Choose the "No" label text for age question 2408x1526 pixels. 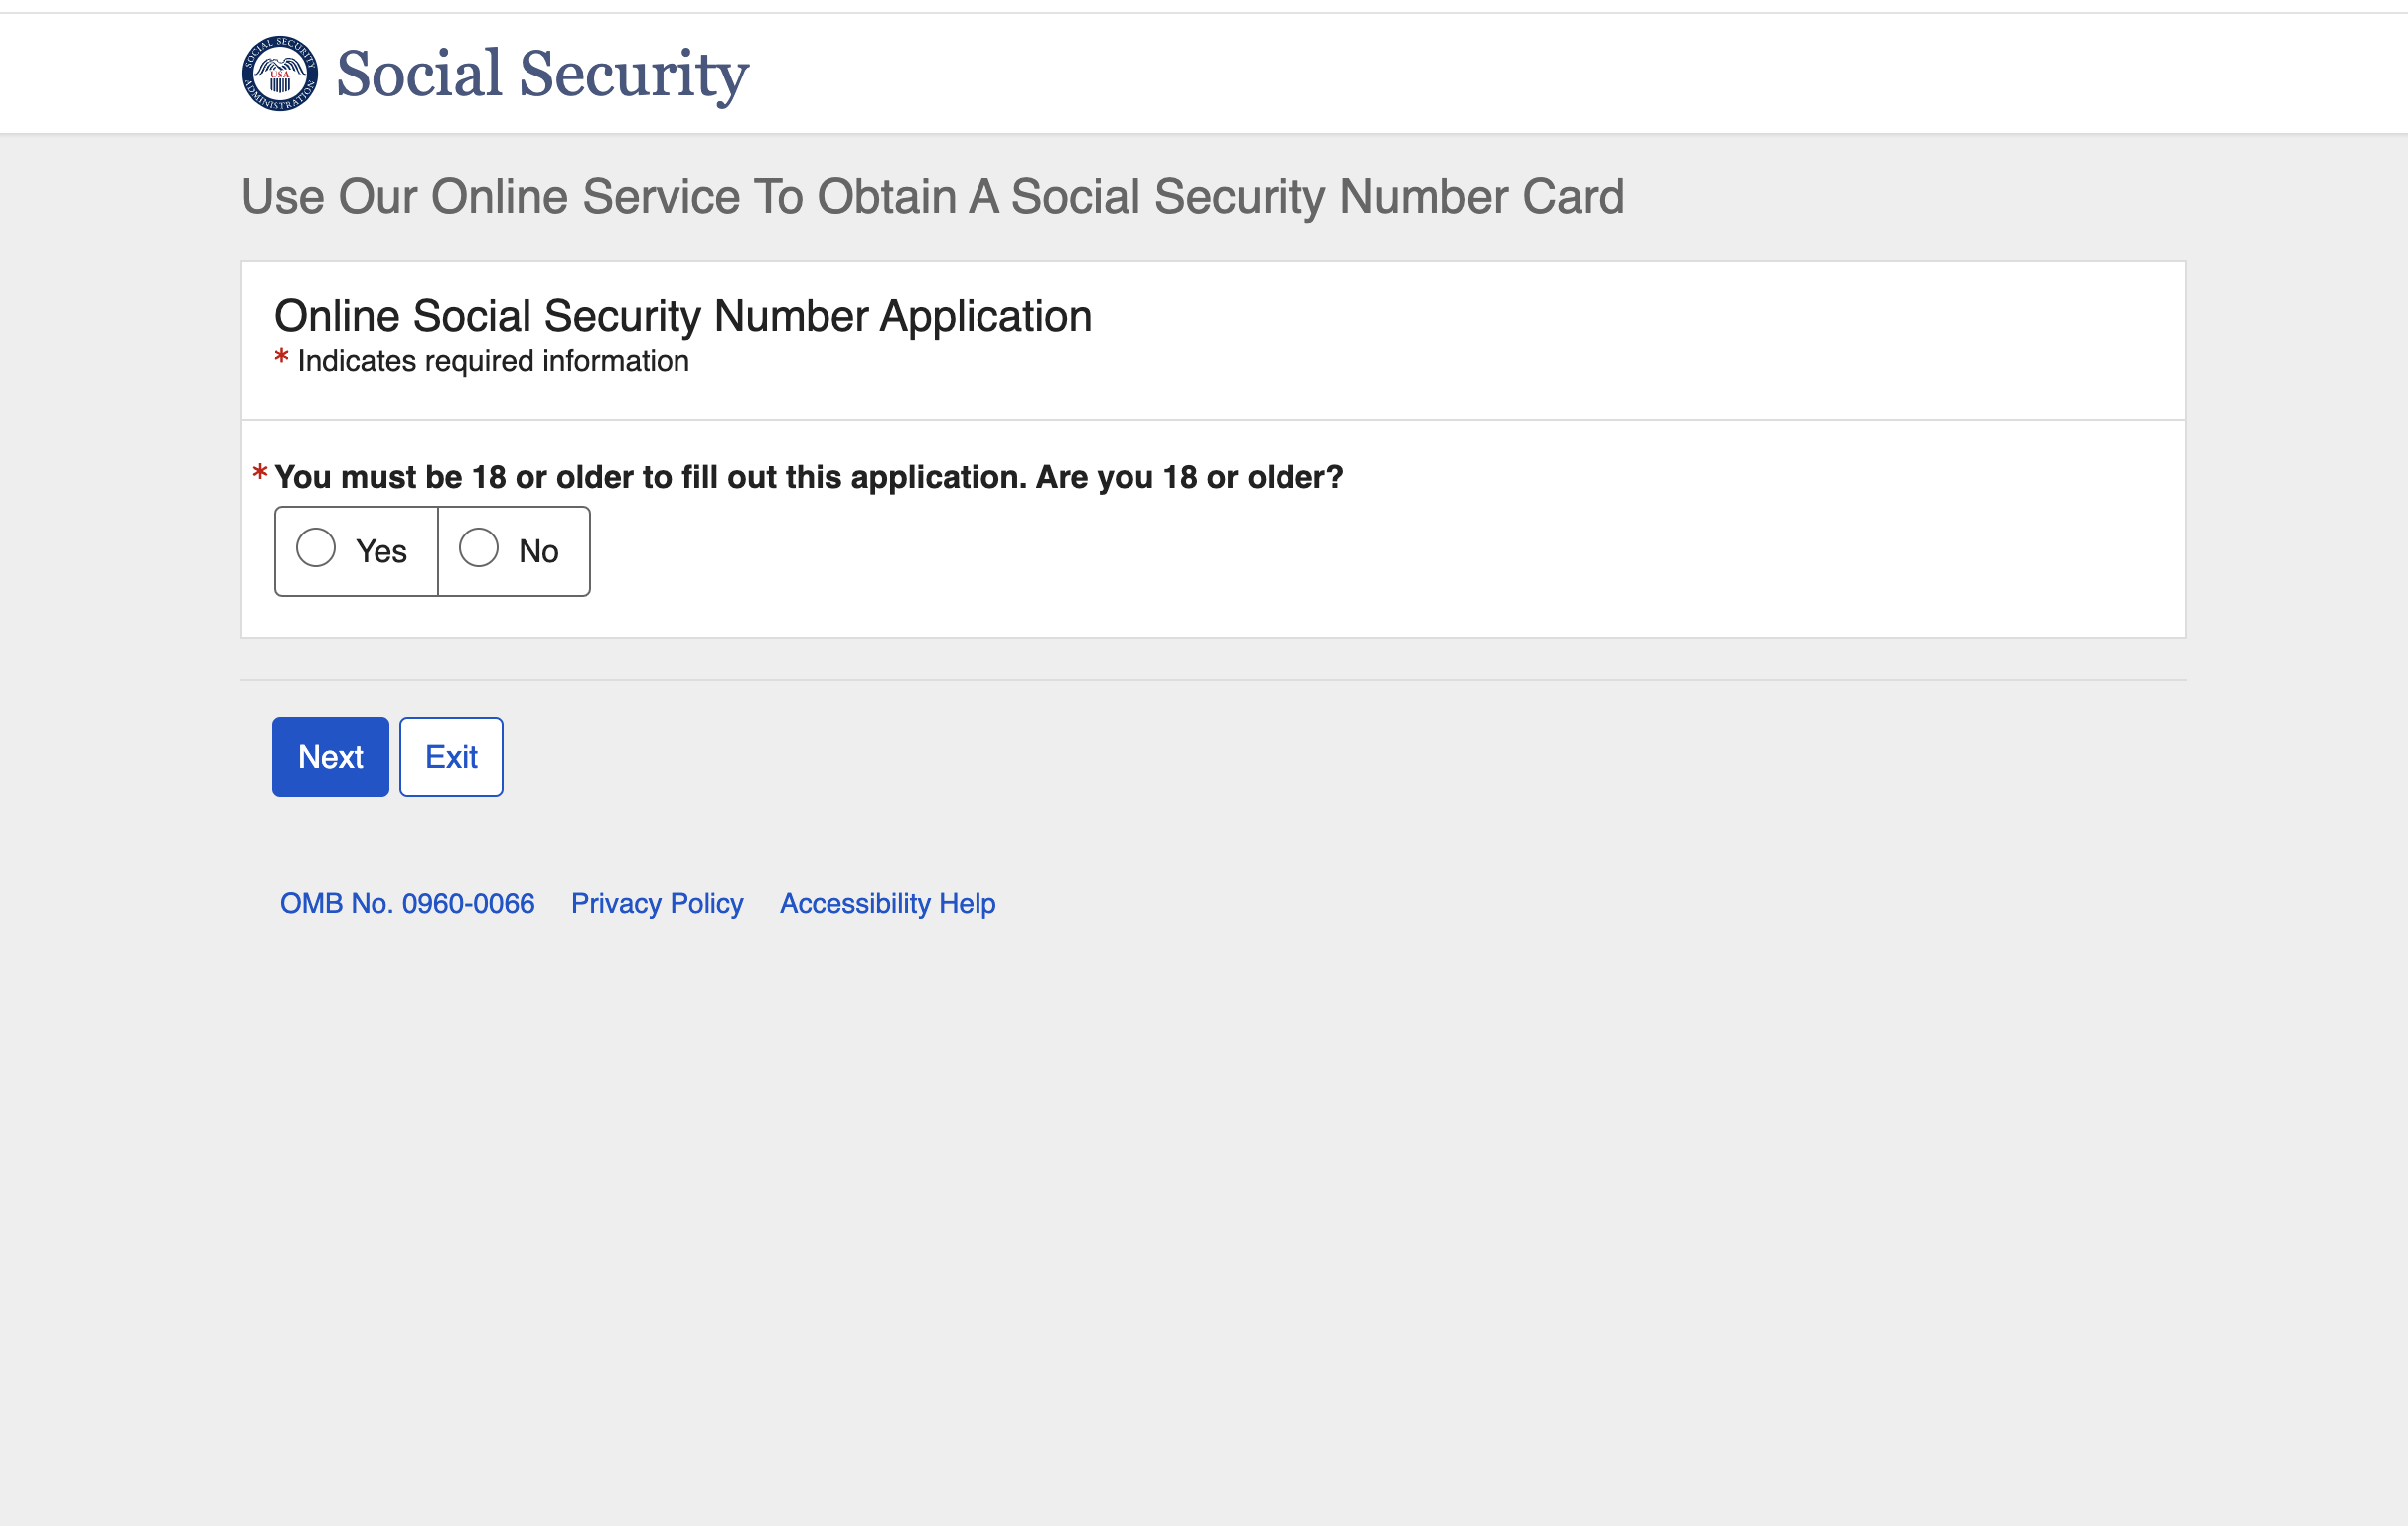[x=538, y=551]
